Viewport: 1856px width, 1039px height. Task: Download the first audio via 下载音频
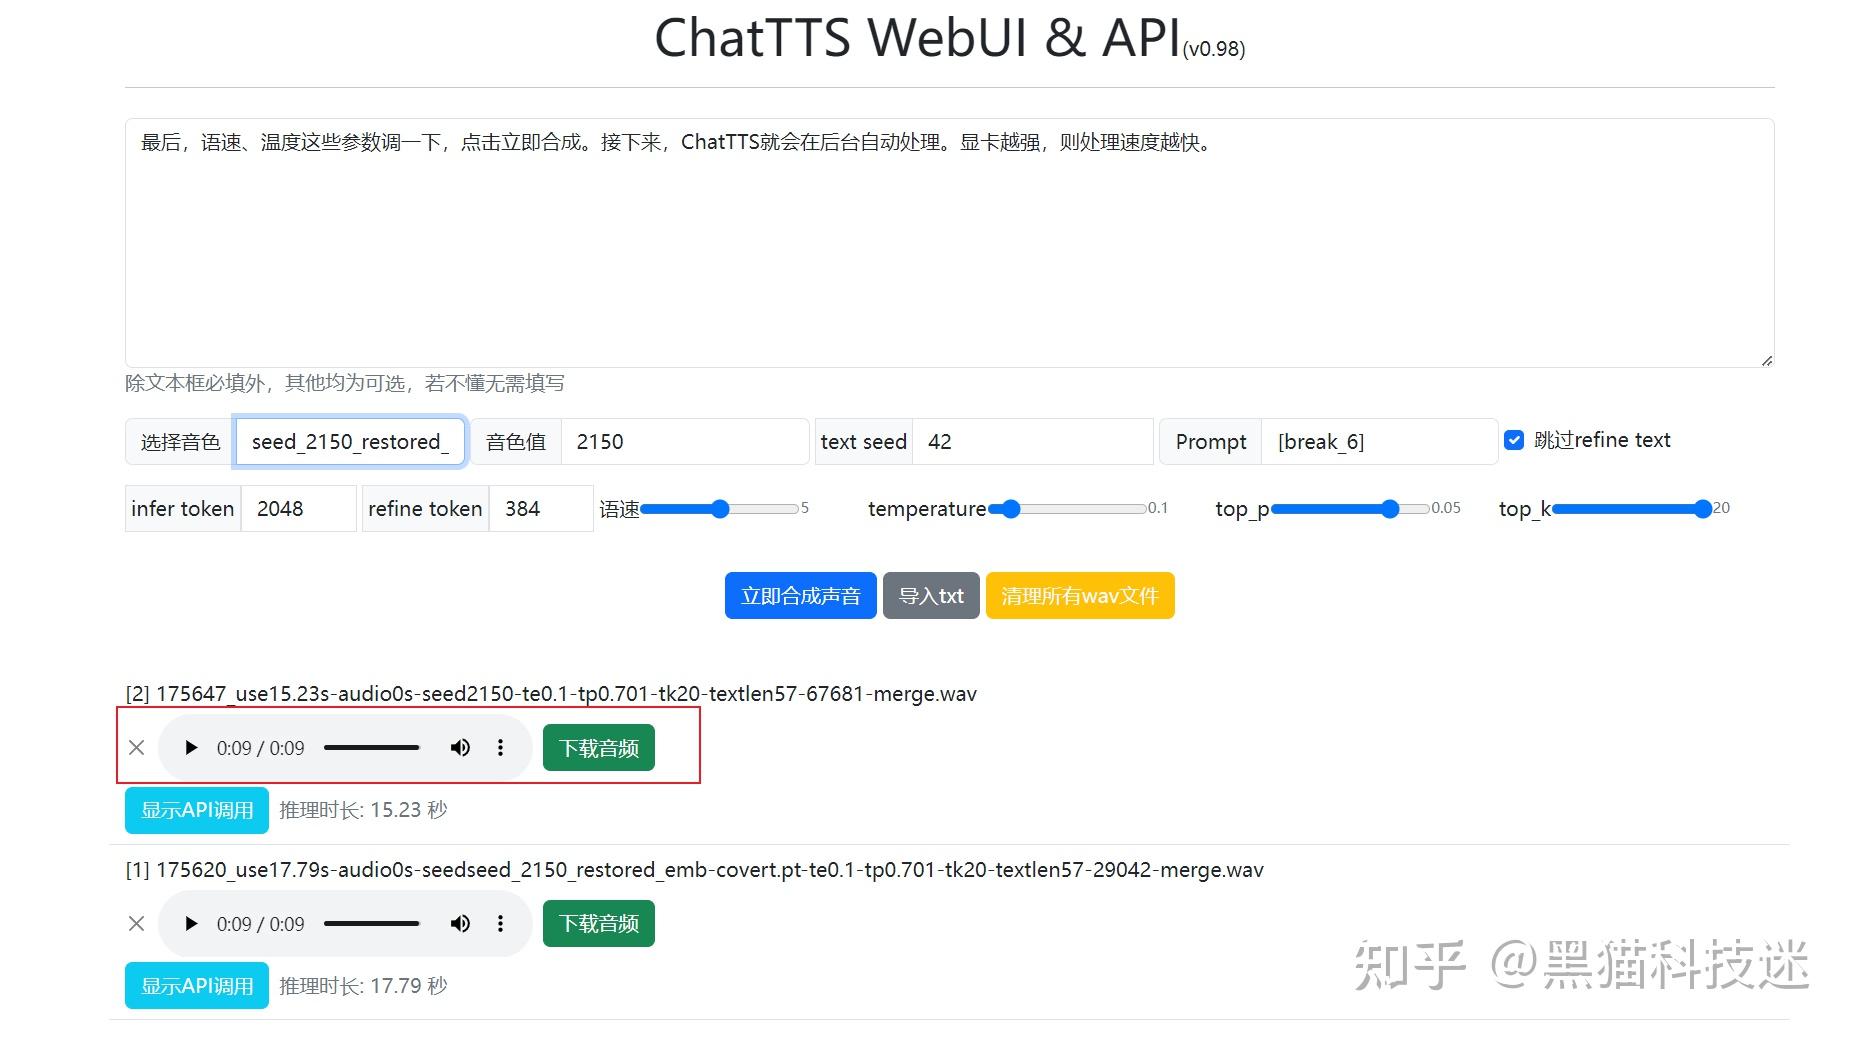[x=597, y=746]
